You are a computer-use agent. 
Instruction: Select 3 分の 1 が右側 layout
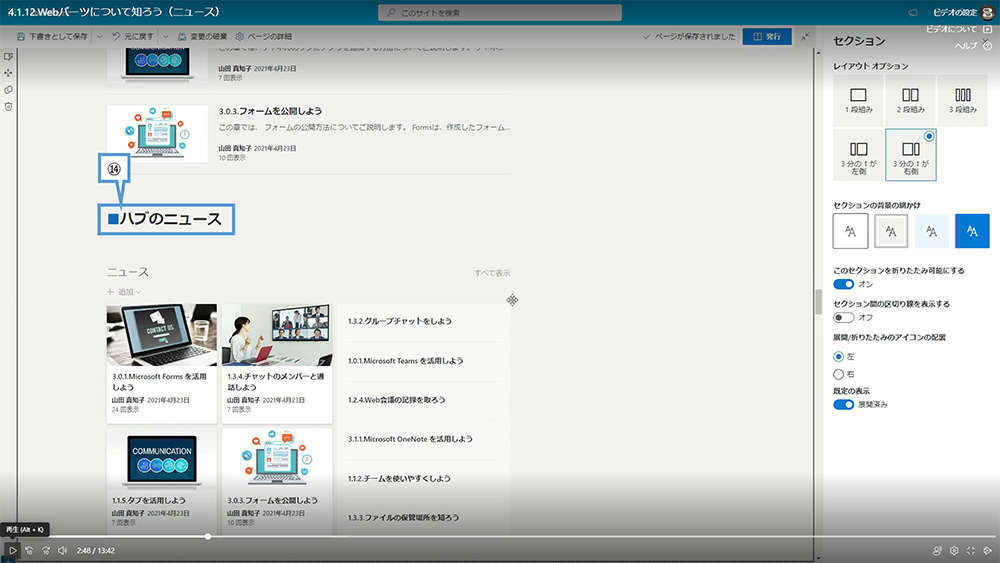point(911,155)
